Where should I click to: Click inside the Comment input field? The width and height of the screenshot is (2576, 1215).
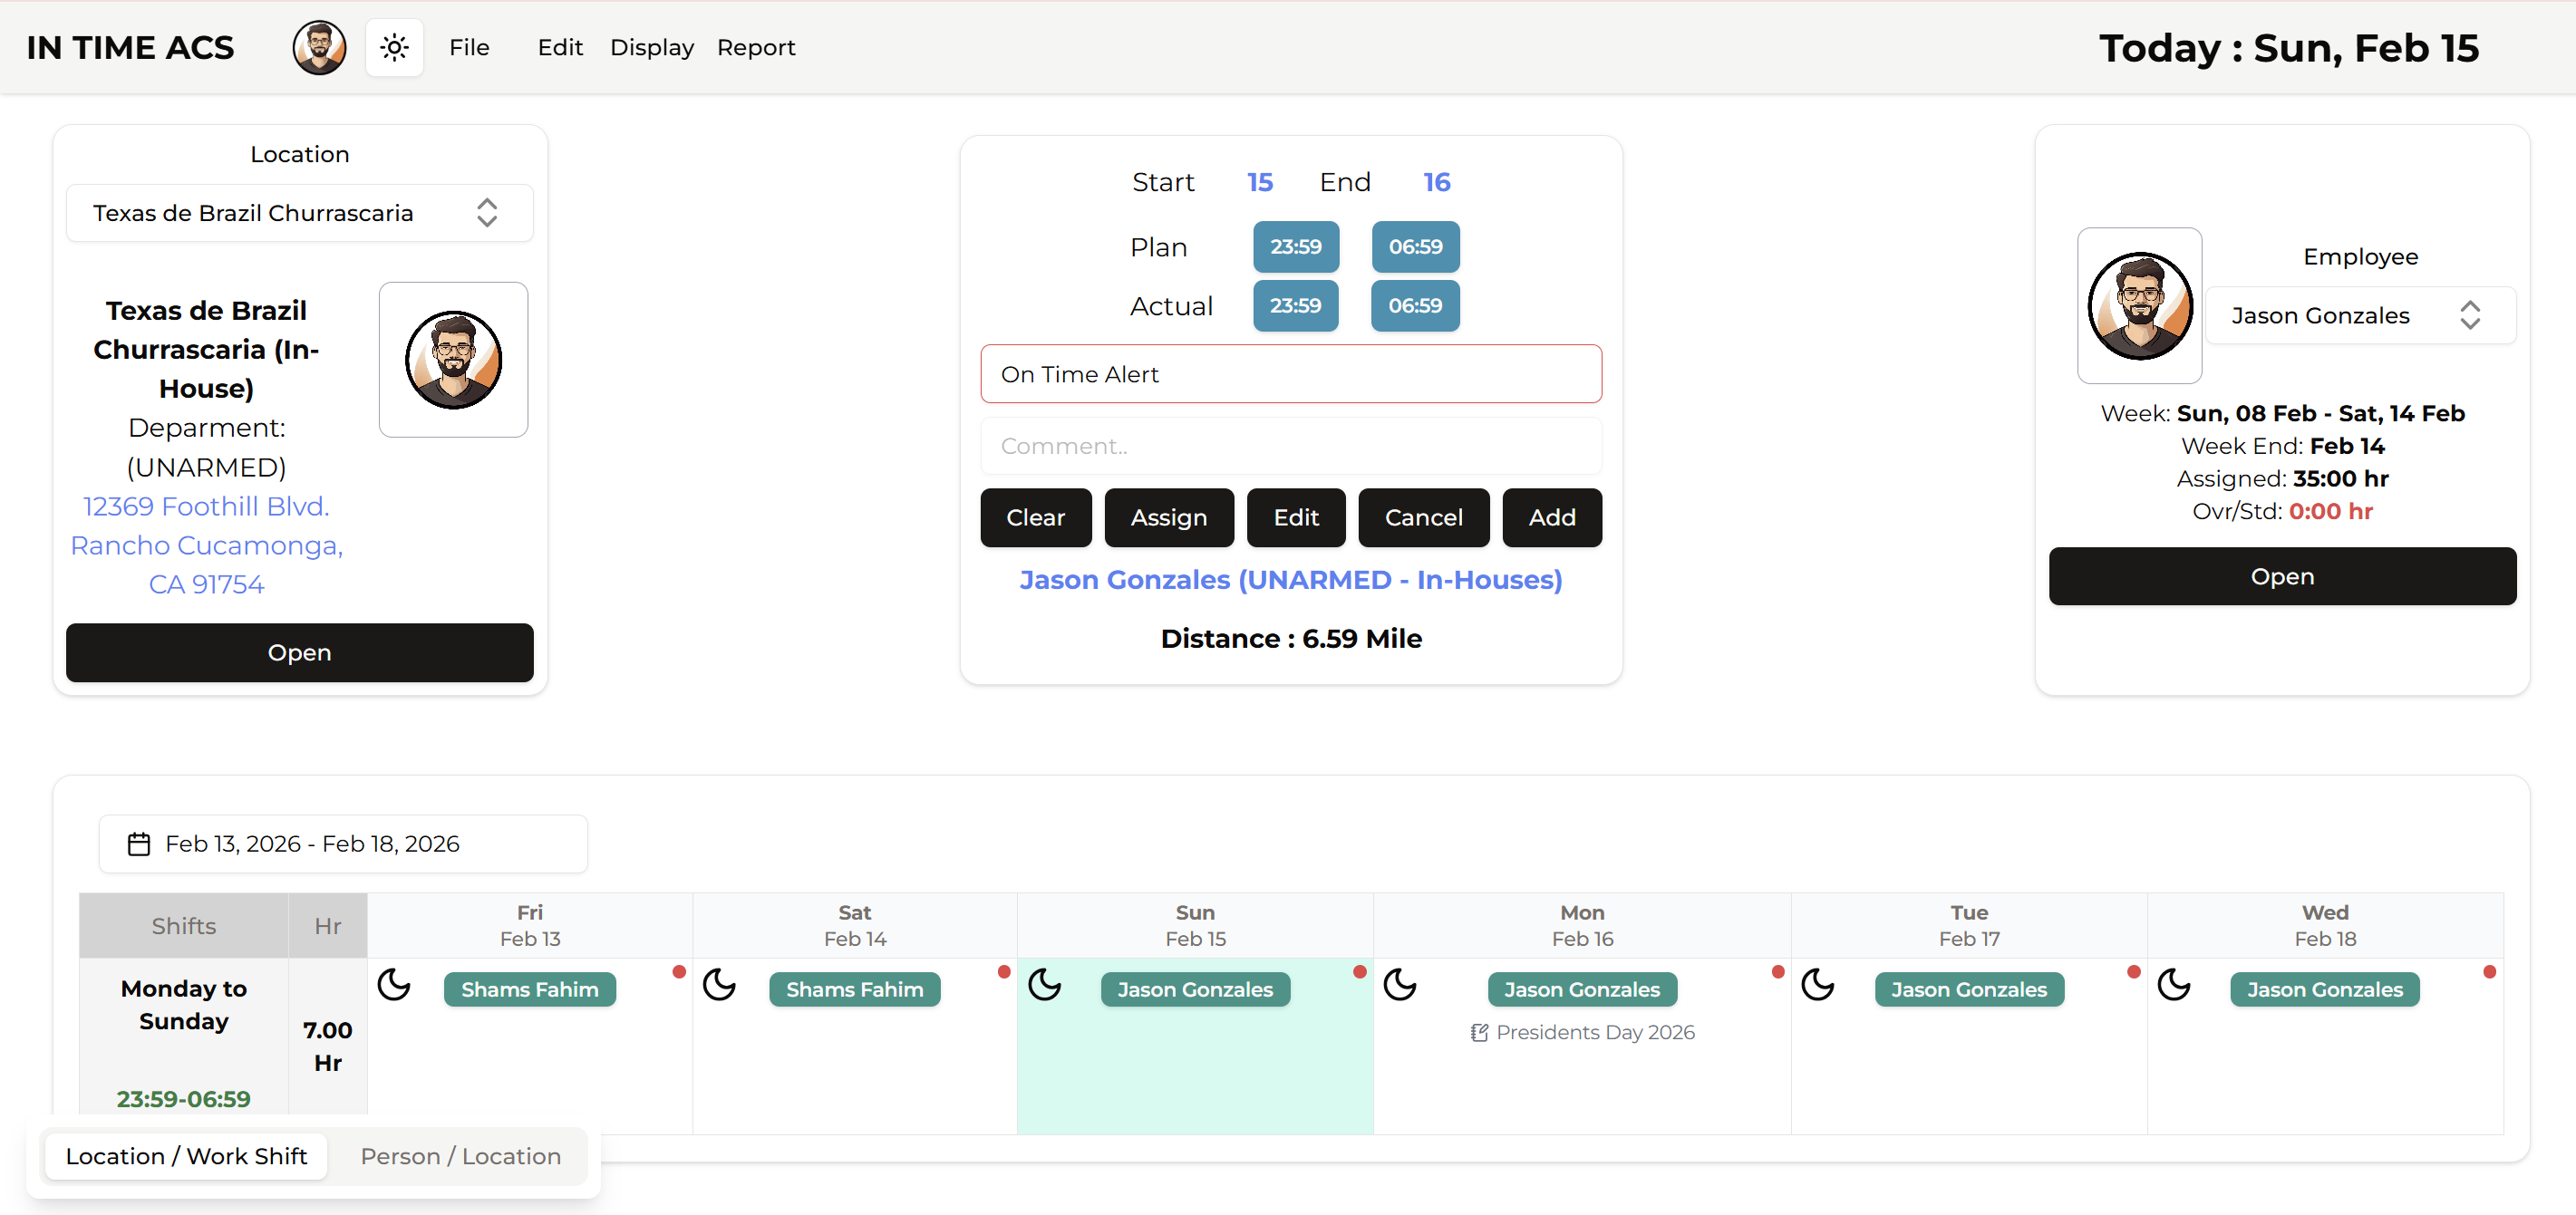pyautogui.click(x=1290, y=445)
